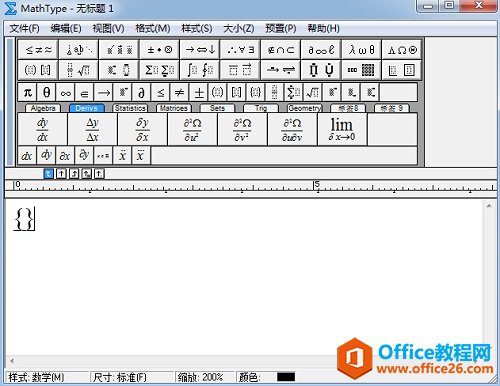Open the relational symbols palette (≤≠≈)
The width and height of the screenshot is (500, 386).
(38, 50)
